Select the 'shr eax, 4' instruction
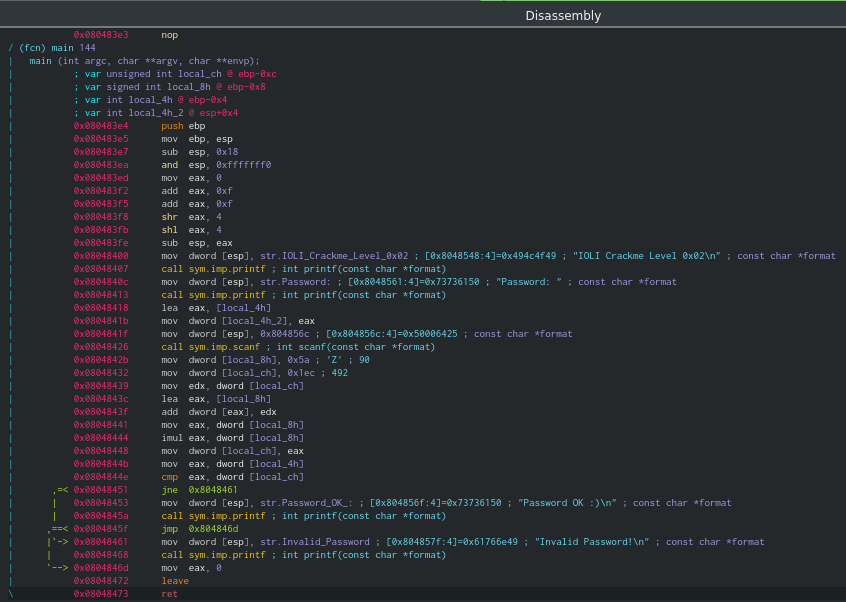The height and width of the screenshot is (602, 846). pyautogui.click(x=192, y=217)
